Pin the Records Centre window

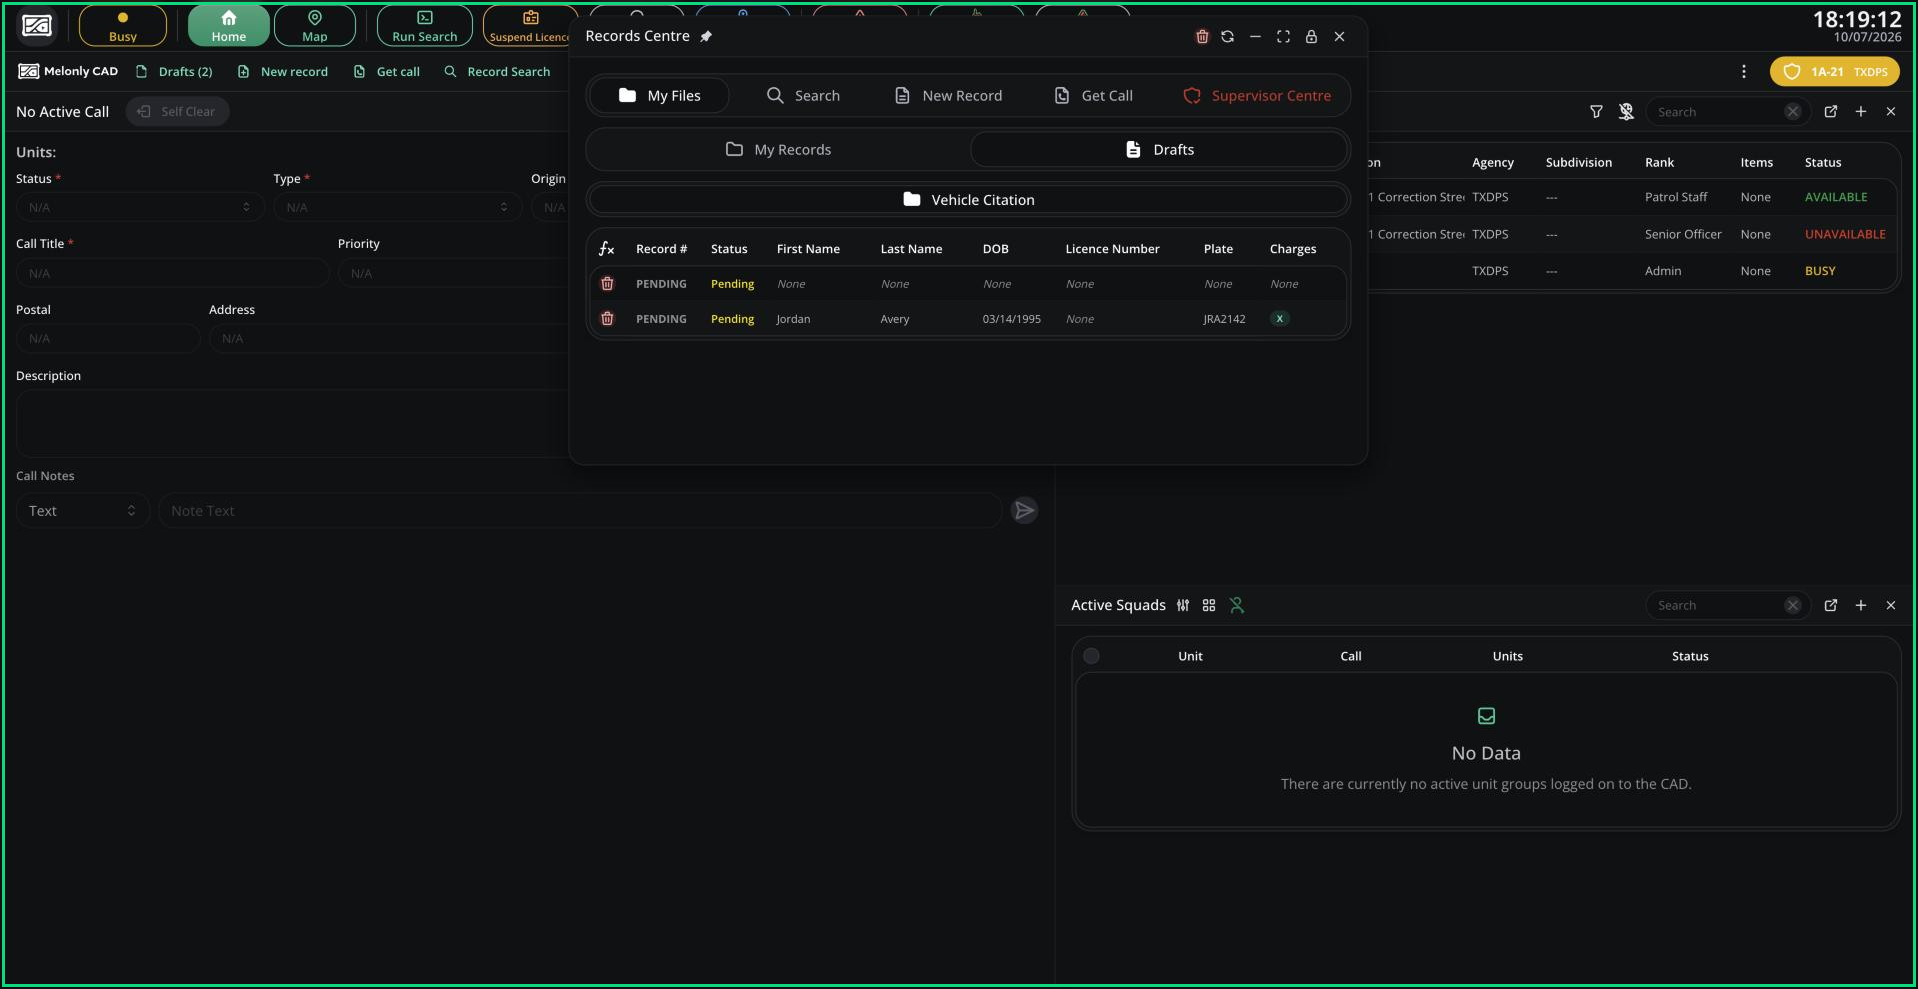pyautogui.click(x=706, y=37)
